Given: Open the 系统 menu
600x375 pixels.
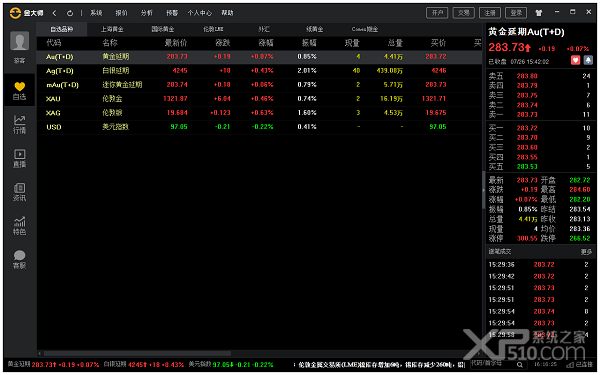Looking at the screenshot, I should [x=96, y=13].
